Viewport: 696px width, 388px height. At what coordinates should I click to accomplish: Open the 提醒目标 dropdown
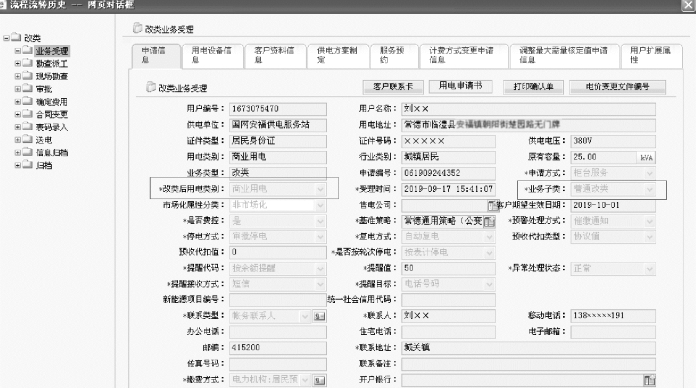tap(490, 284)
